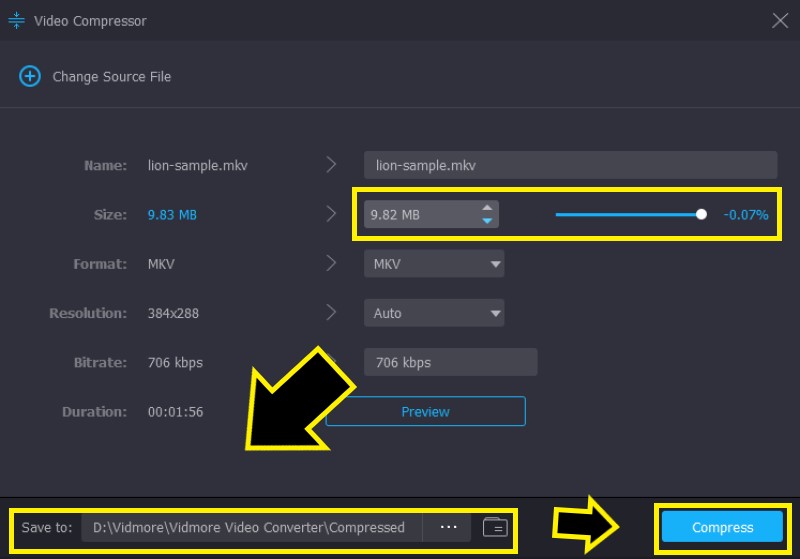
Task: Click the Video Compressor title bar icon
Action: tap(16, 20)
